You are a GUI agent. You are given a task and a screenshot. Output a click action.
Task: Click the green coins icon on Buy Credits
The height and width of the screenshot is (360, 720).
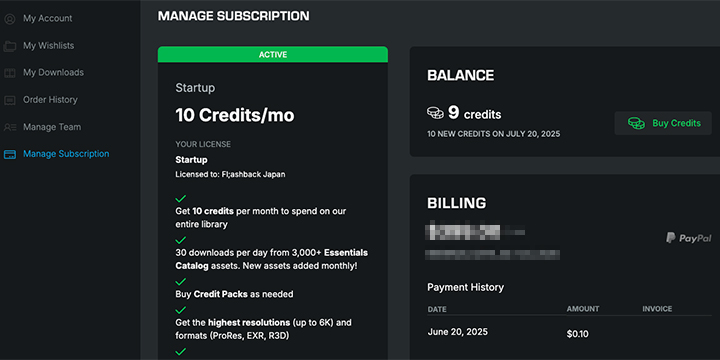[636, 123]
